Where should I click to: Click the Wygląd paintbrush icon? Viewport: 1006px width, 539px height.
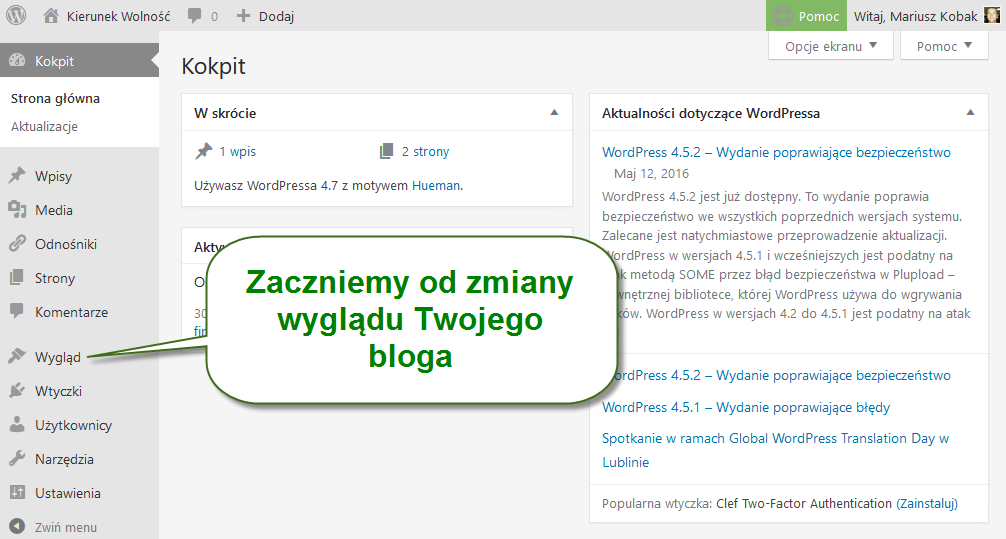click(x=17, y=356)
